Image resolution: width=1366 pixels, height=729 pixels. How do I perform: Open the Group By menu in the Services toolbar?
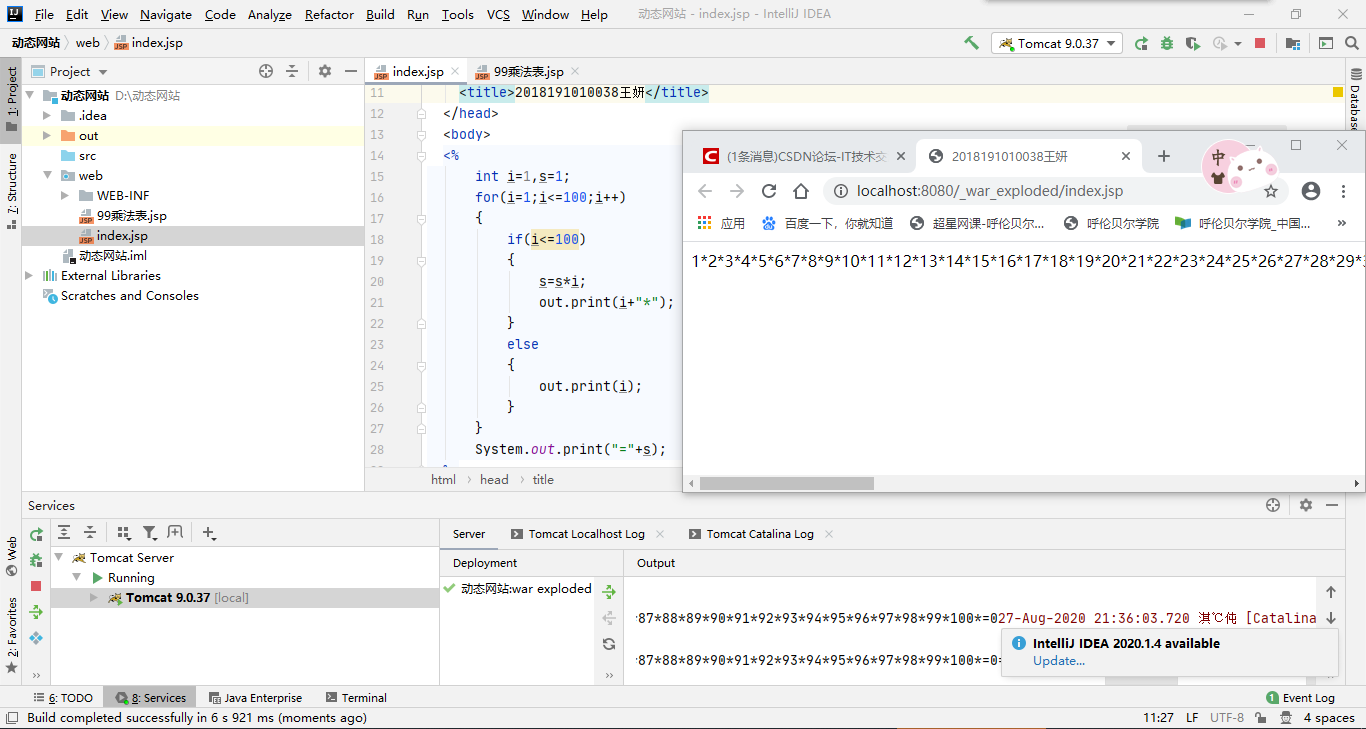pyautogui.click(x=124, y=533)
